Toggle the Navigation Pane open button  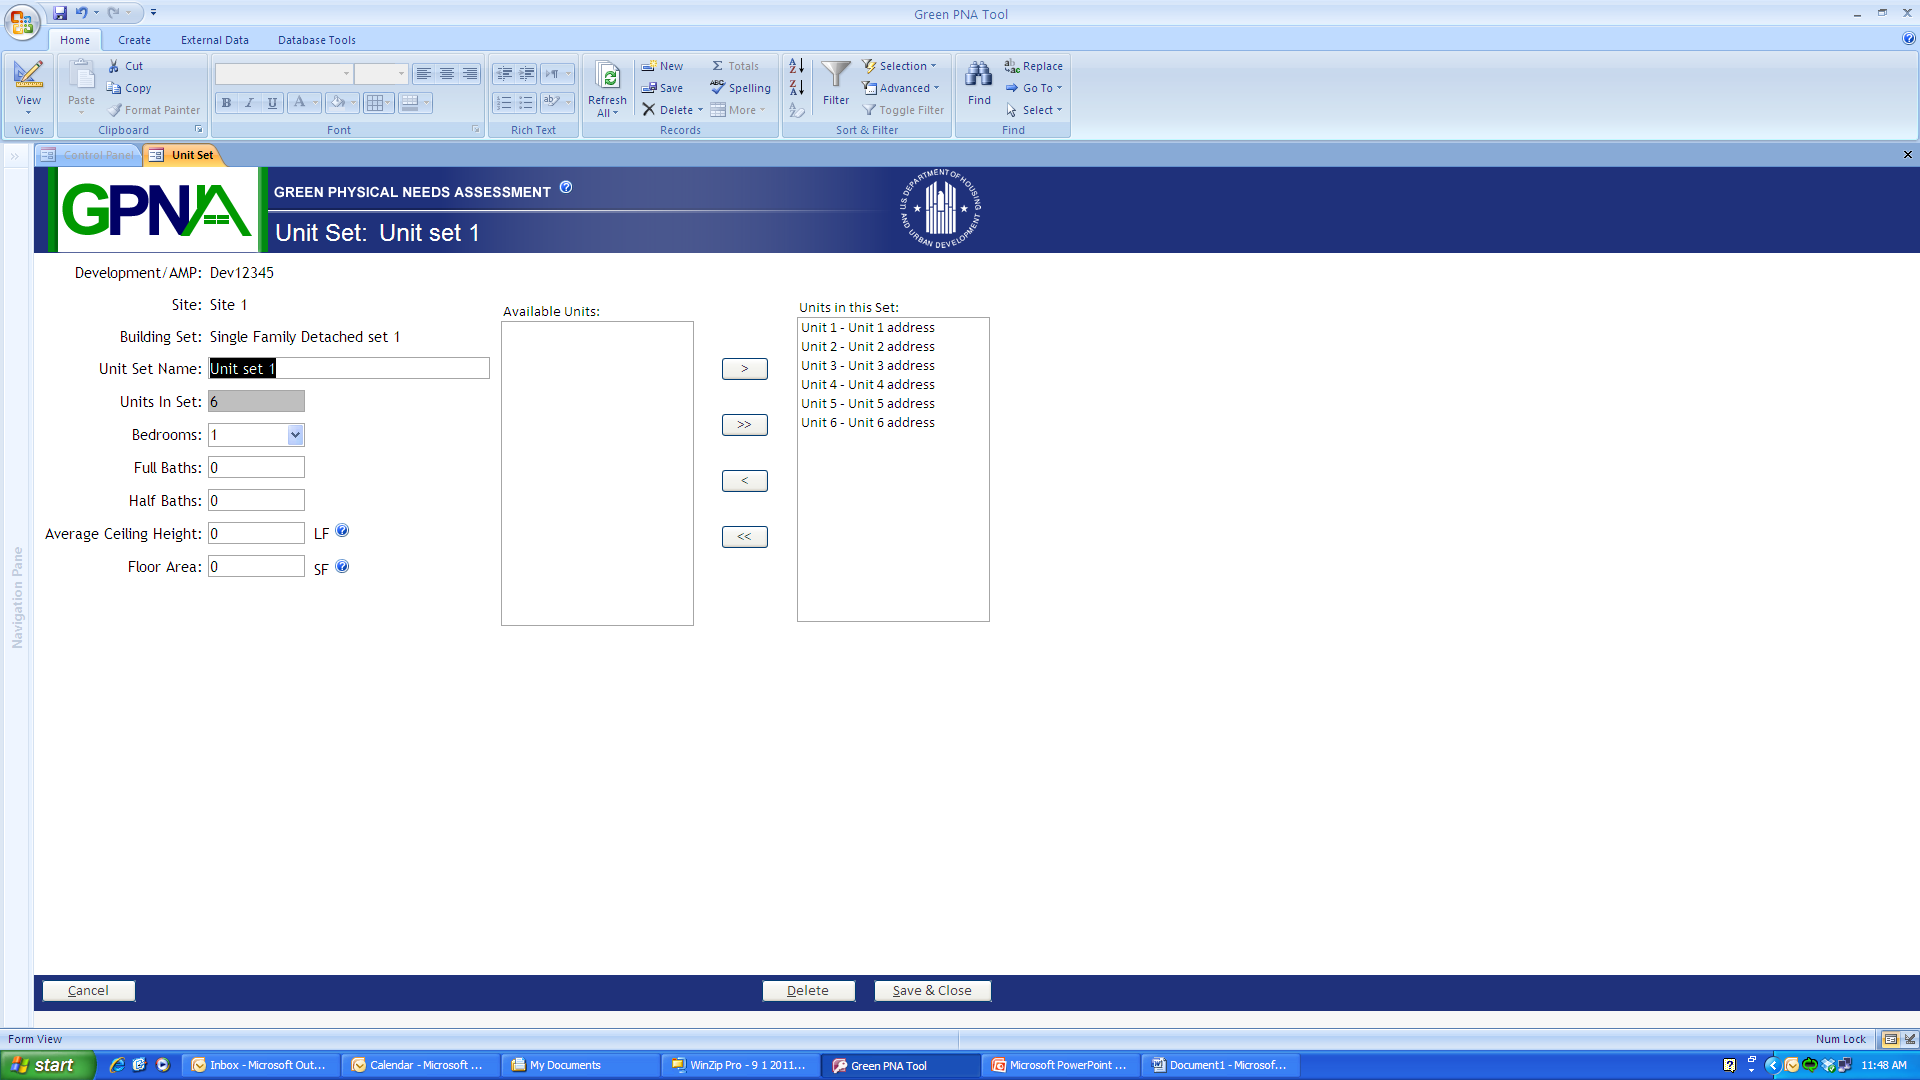15,155
